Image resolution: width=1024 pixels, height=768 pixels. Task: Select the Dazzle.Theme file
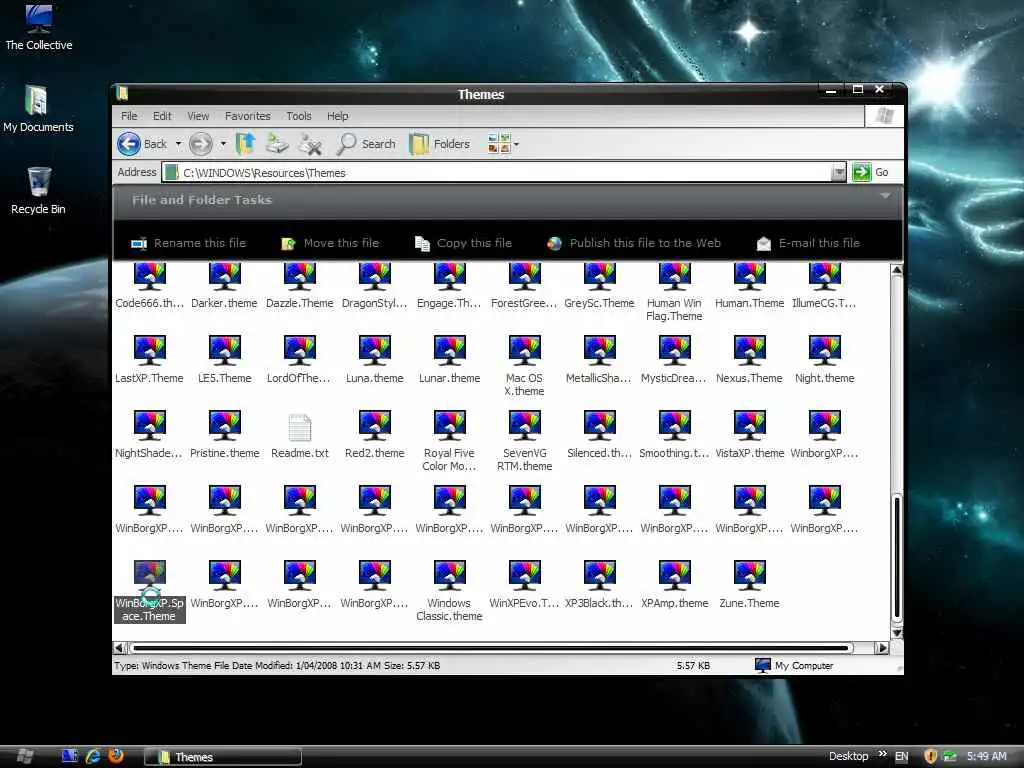tap(300, 285)
